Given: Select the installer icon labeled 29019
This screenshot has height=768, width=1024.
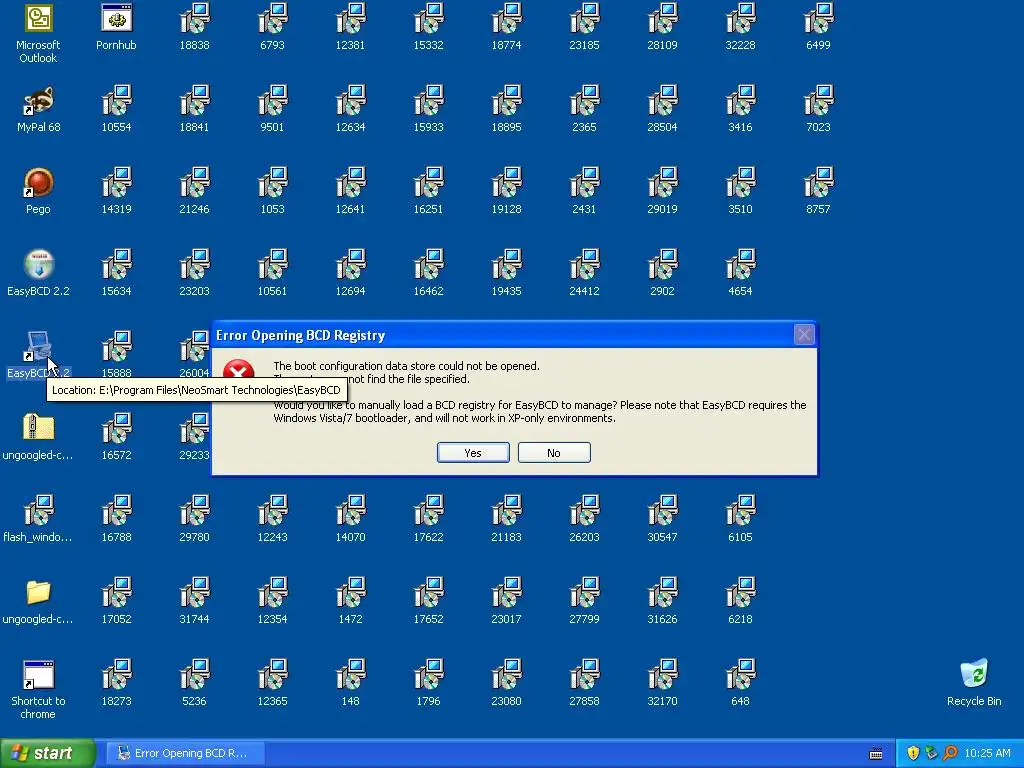Looking at the screenshot, I should coord(662,182).
